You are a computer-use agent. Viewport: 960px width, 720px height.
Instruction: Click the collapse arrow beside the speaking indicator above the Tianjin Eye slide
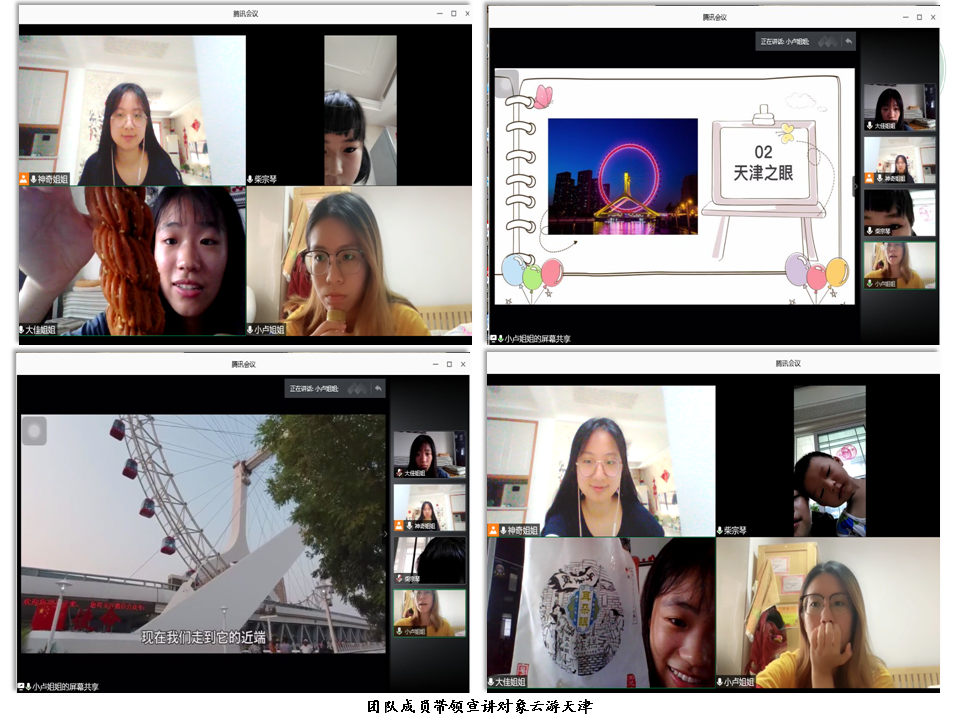[x=848, y=41]
